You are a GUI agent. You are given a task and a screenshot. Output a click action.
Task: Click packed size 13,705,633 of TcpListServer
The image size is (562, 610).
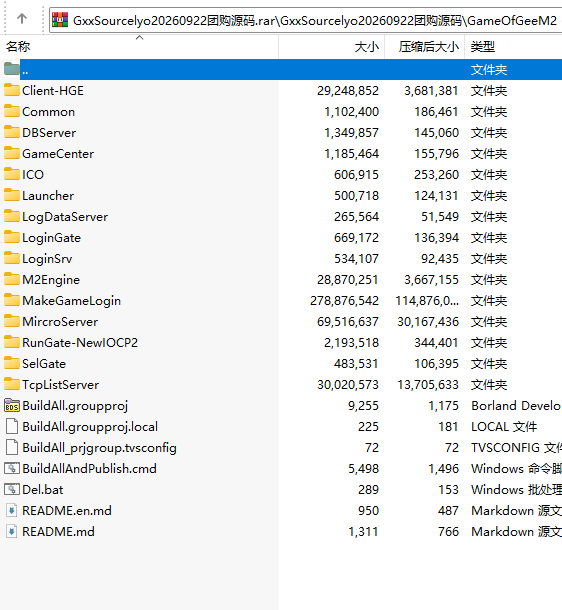pos(428,385)
